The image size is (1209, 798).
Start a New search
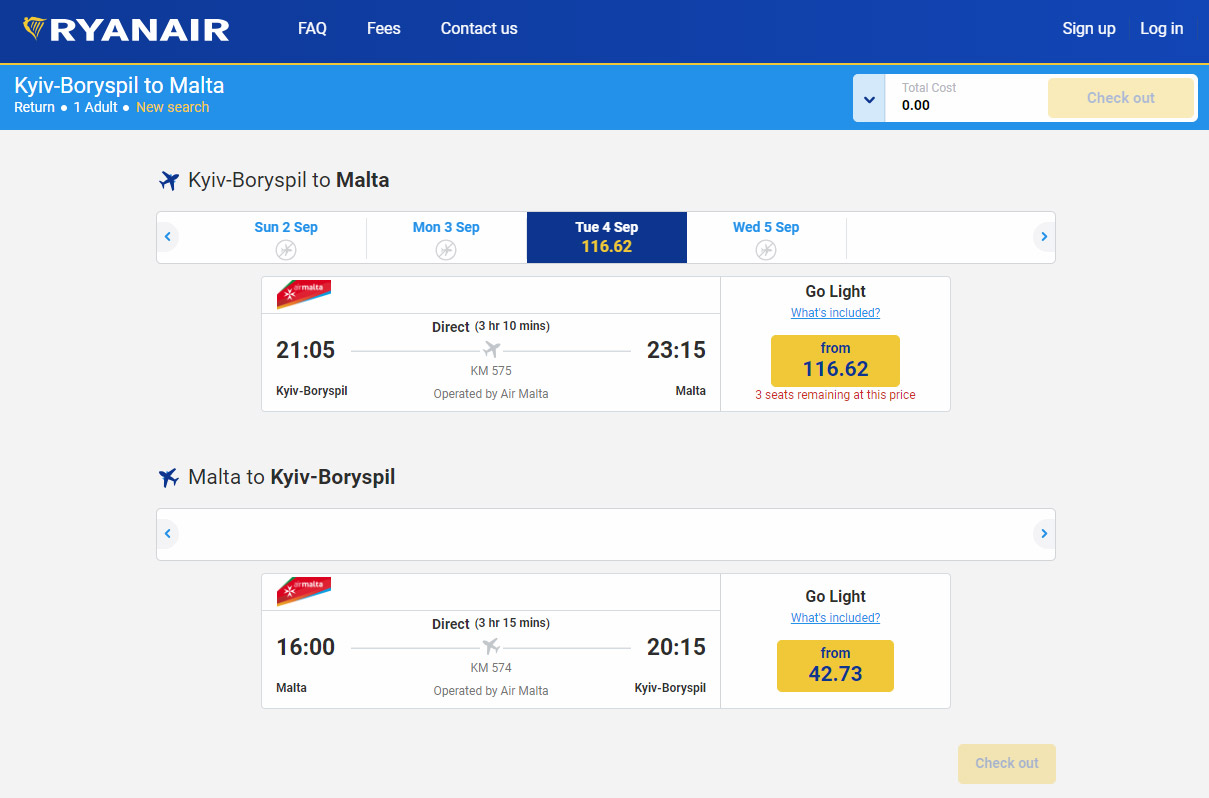(x=173, y=107)
